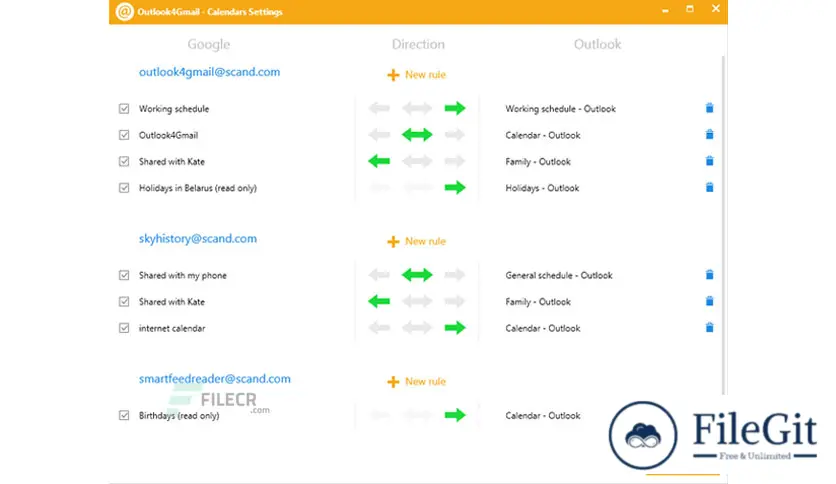Set Working schedule to sync right arrow
This screenshot has height=484, width=836.
coord(455,108)
